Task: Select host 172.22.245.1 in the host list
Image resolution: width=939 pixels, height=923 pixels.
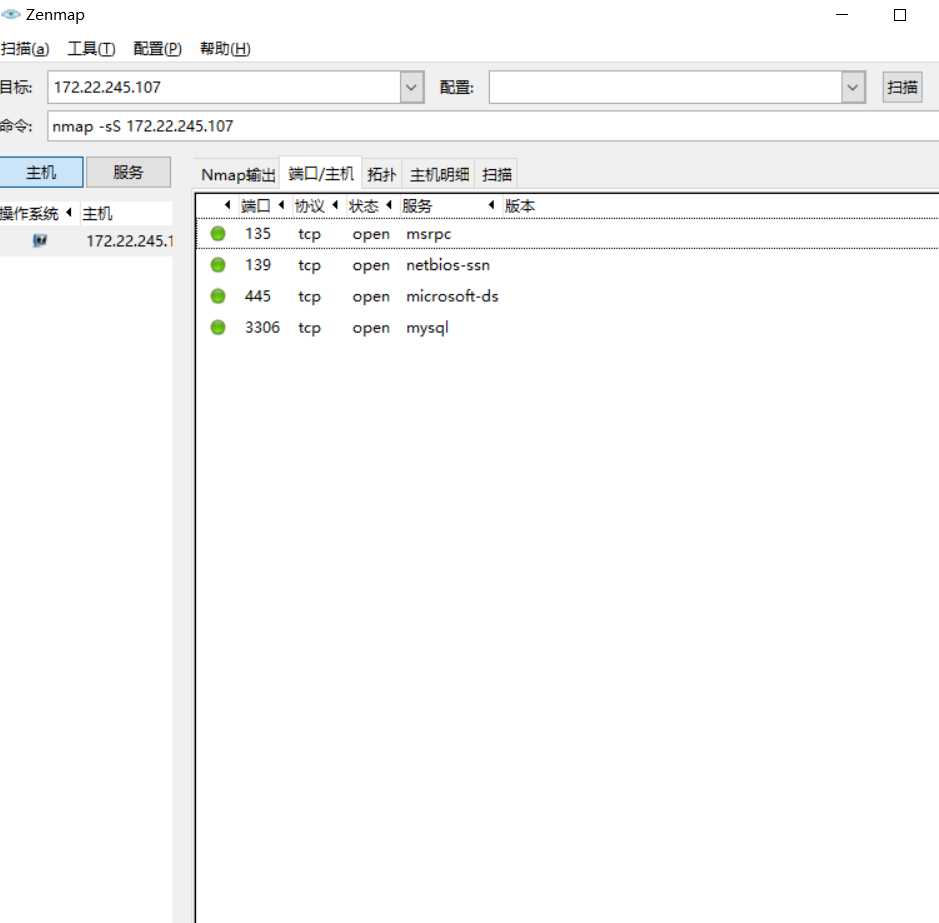Action: pos(86,241)
